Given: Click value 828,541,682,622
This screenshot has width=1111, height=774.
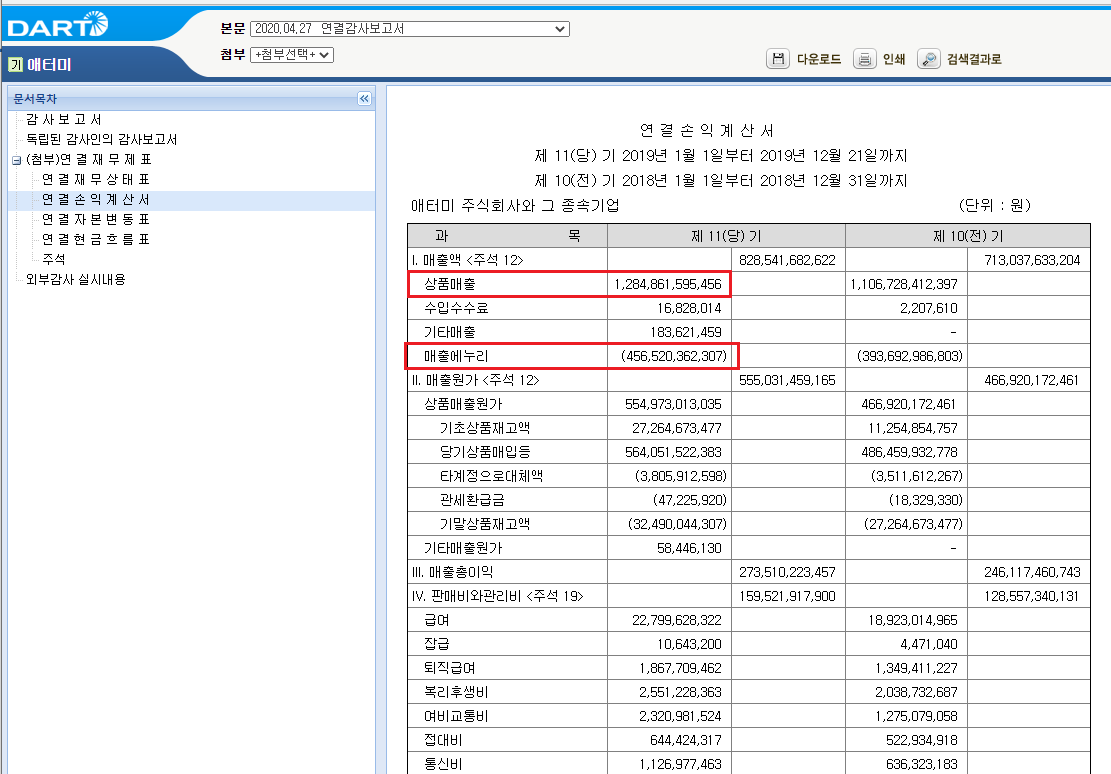Looking at the screenshot, I should tap(787, 260).
